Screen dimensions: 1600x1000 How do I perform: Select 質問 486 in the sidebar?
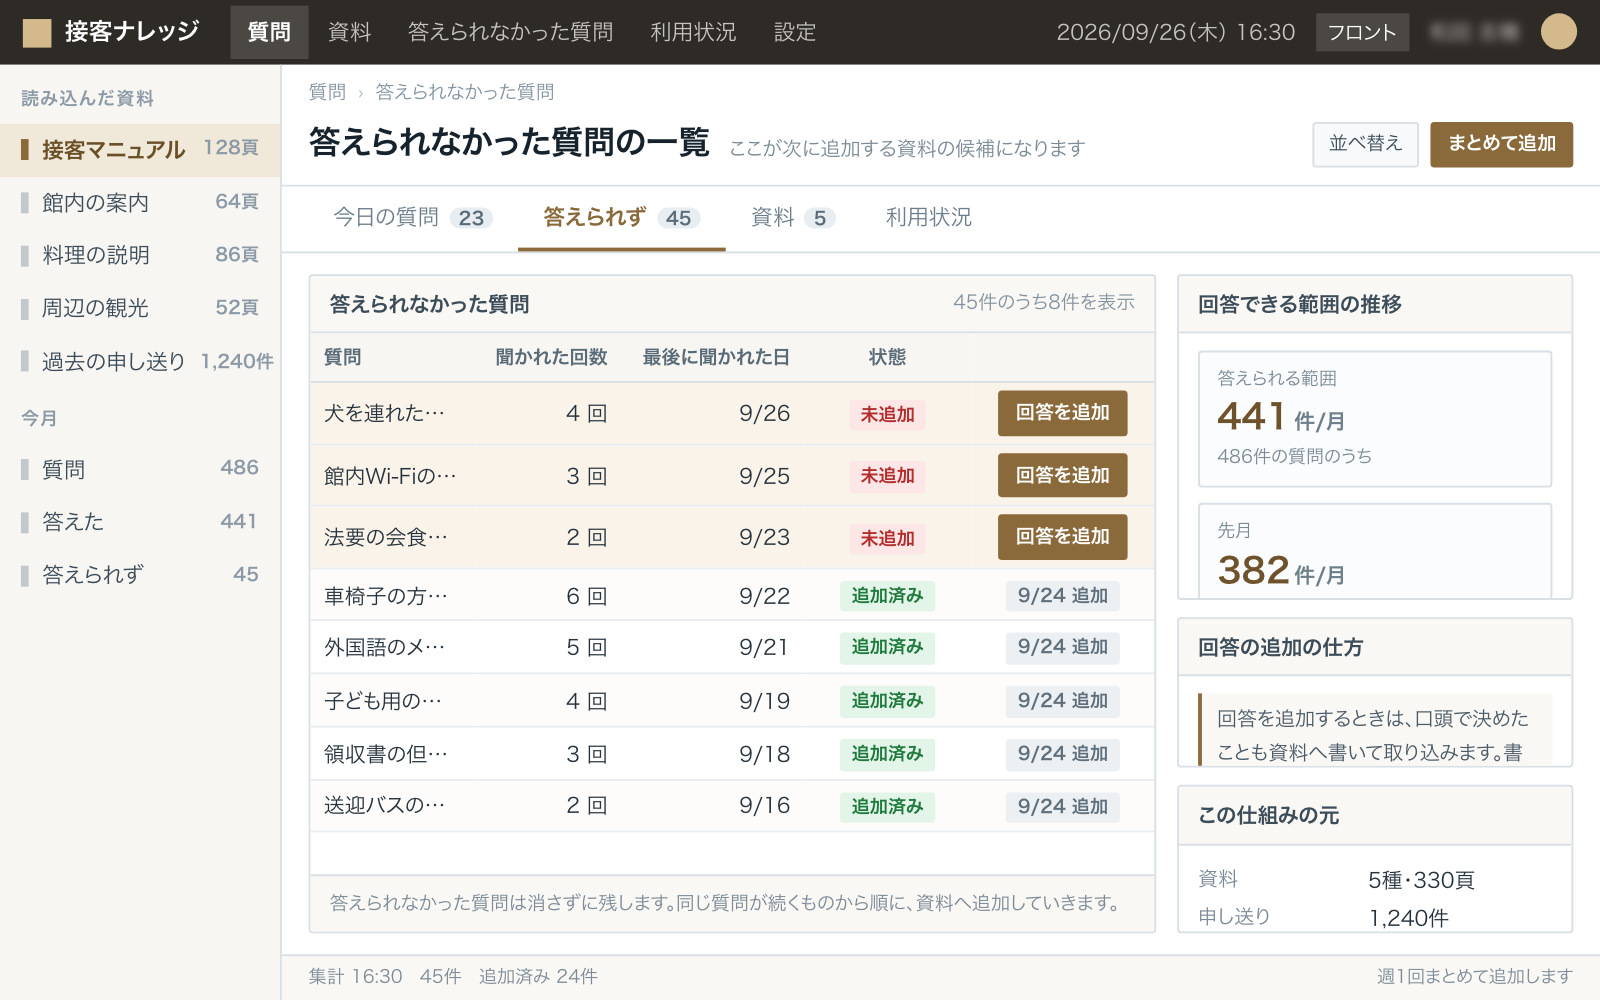140,469
